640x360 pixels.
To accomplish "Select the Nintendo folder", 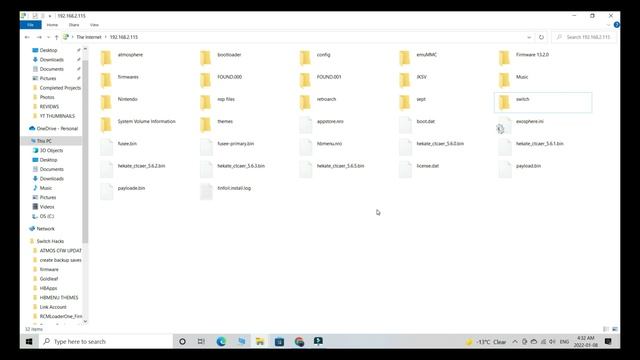I will (127, 99).
